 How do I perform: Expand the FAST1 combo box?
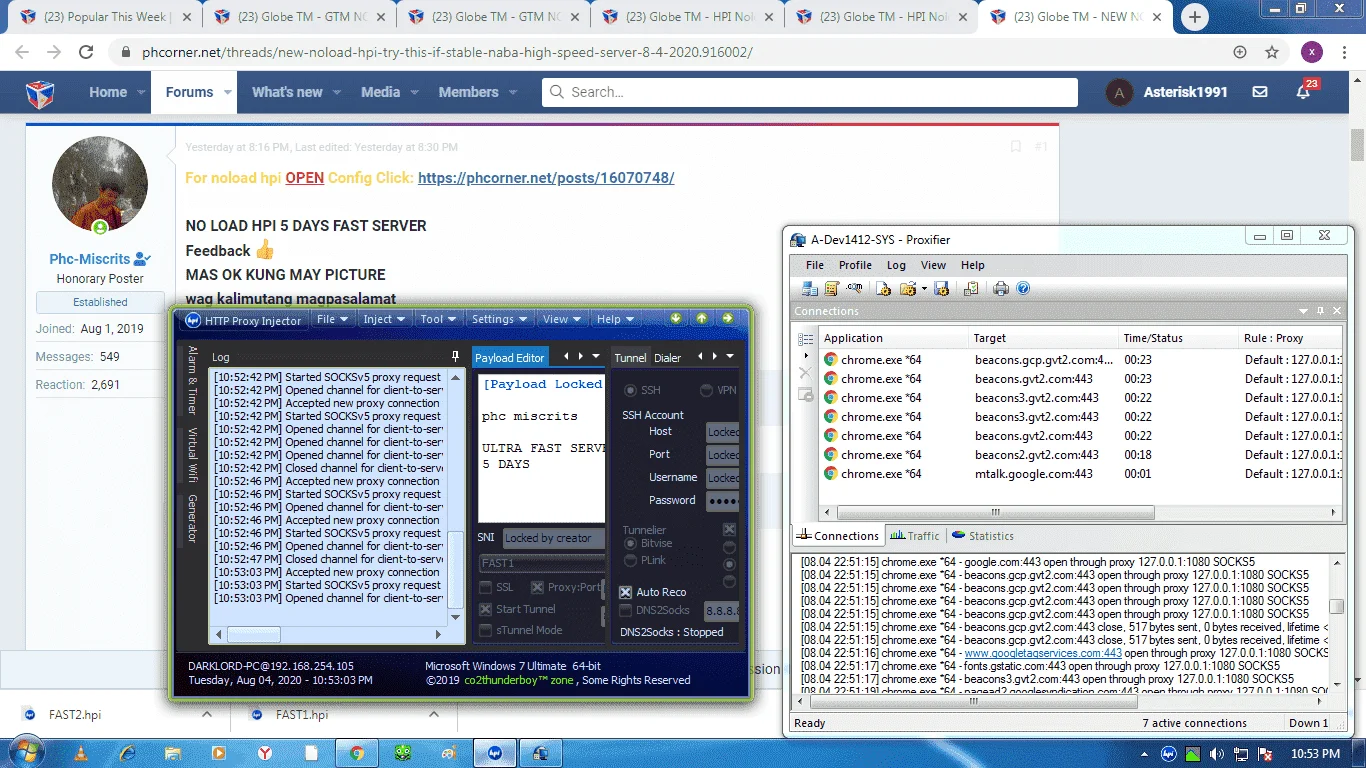[x=542, y=563]
